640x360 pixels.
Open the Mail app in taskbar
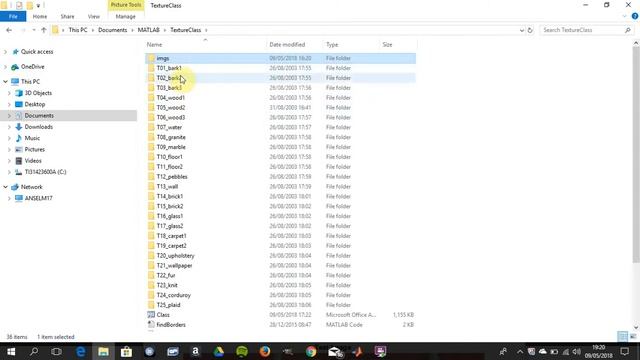coord(334,351)
